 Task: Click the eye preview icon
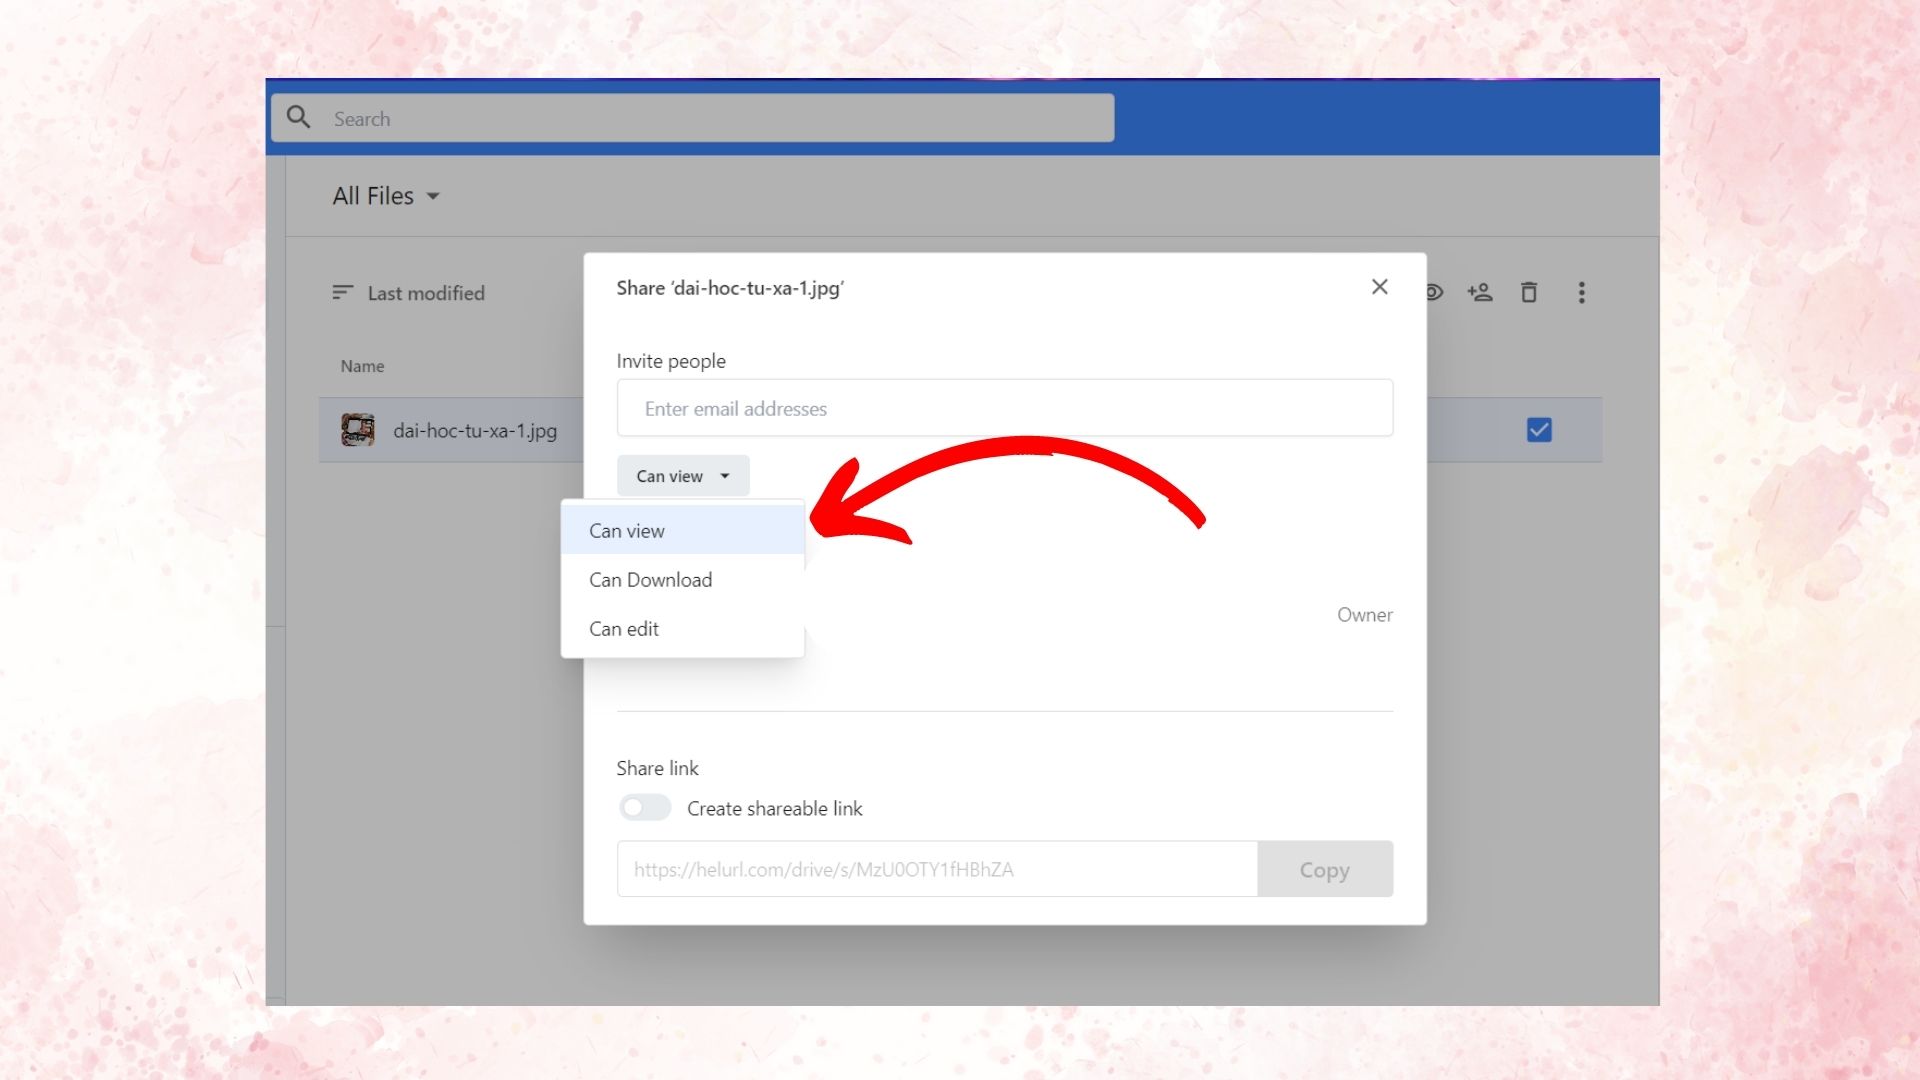pos(1435,292)
